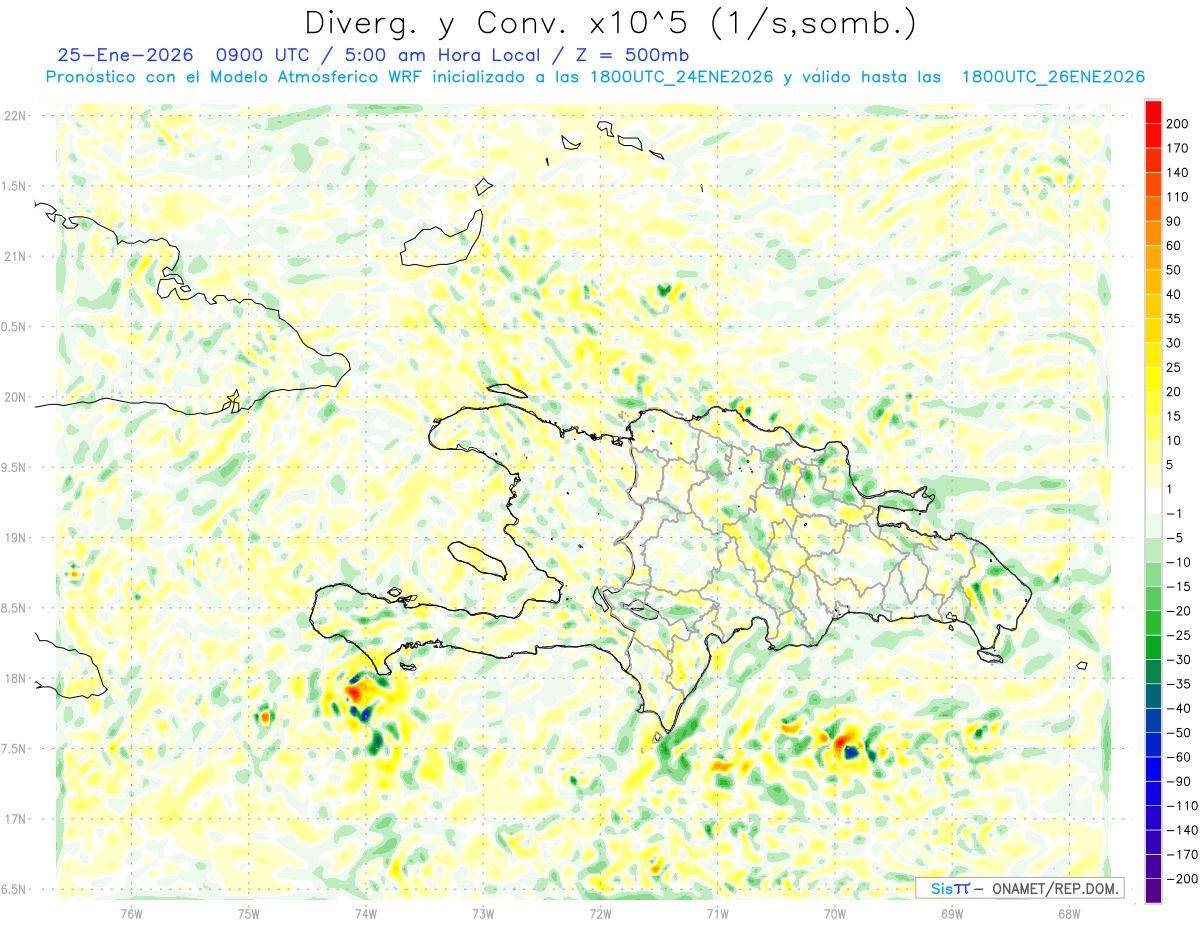Viewport: 1200px width, 927px height.
Task: Click the 'SisTT - ONAMET/REP.DOM.' credit box
Action: (1020, 888)
